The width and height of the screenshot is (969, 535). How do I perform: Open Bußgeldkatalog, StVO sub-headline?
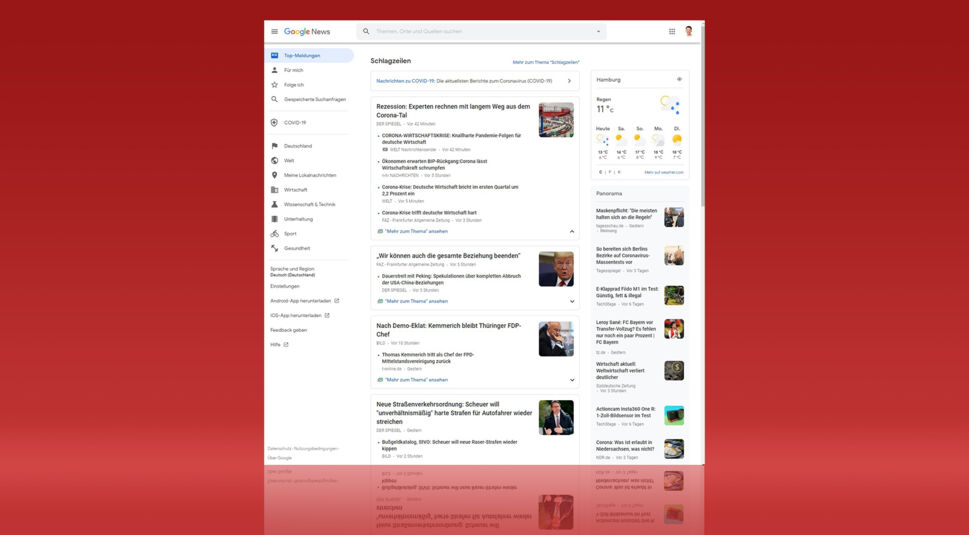click(x=449, y=445)
